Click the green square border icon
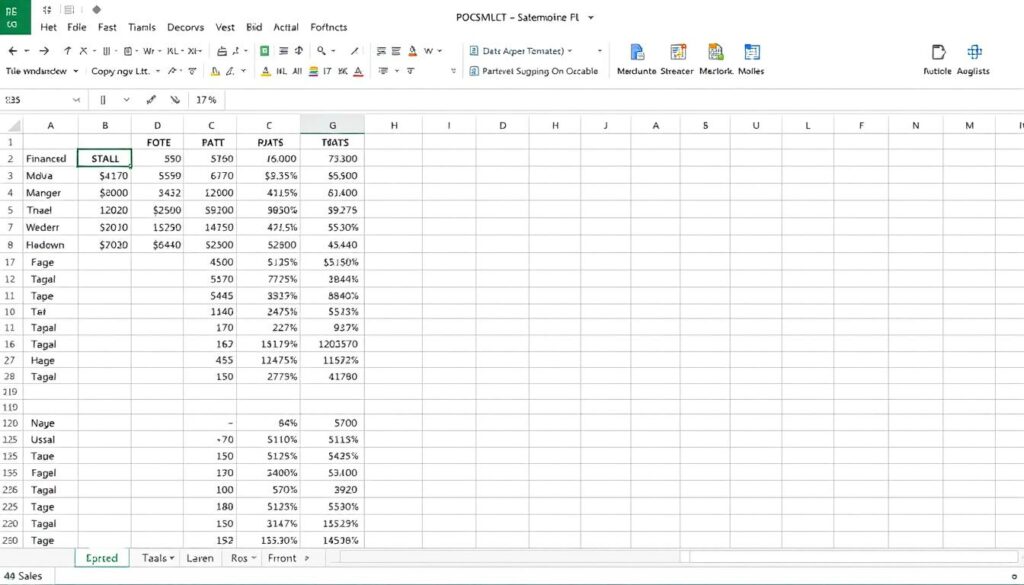The image size is (1024, 585). [264, 51]
